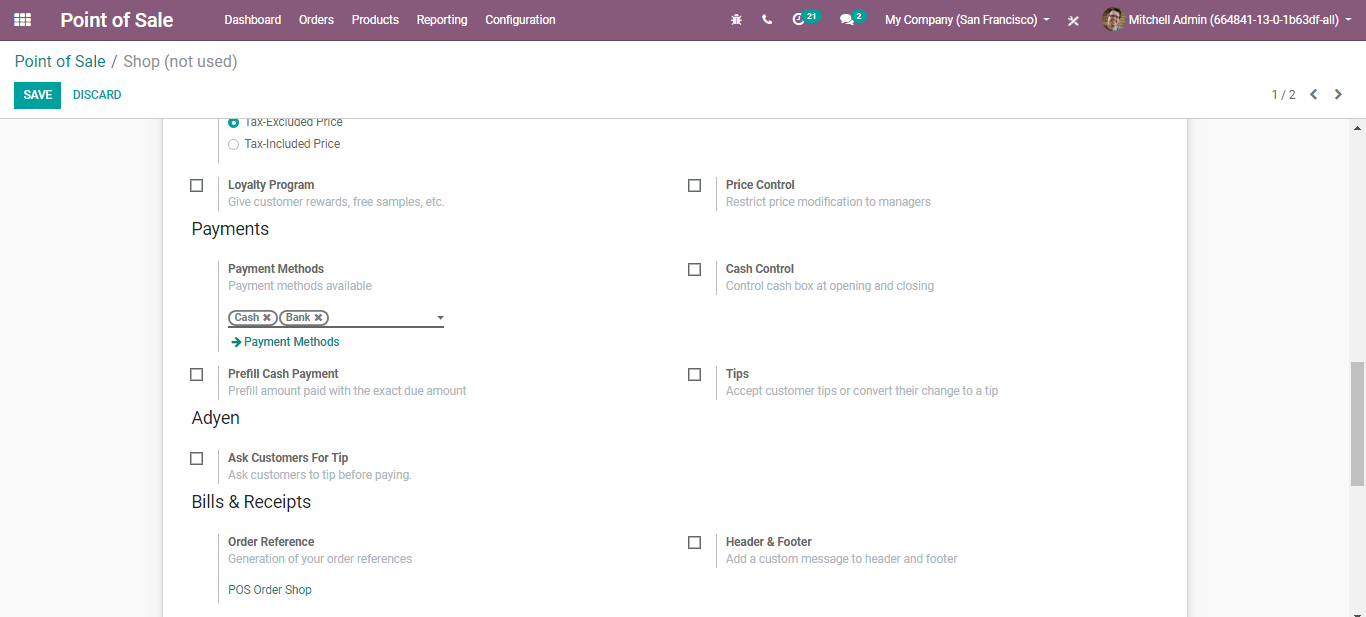Open the Dashboard menu

[253, 20]
